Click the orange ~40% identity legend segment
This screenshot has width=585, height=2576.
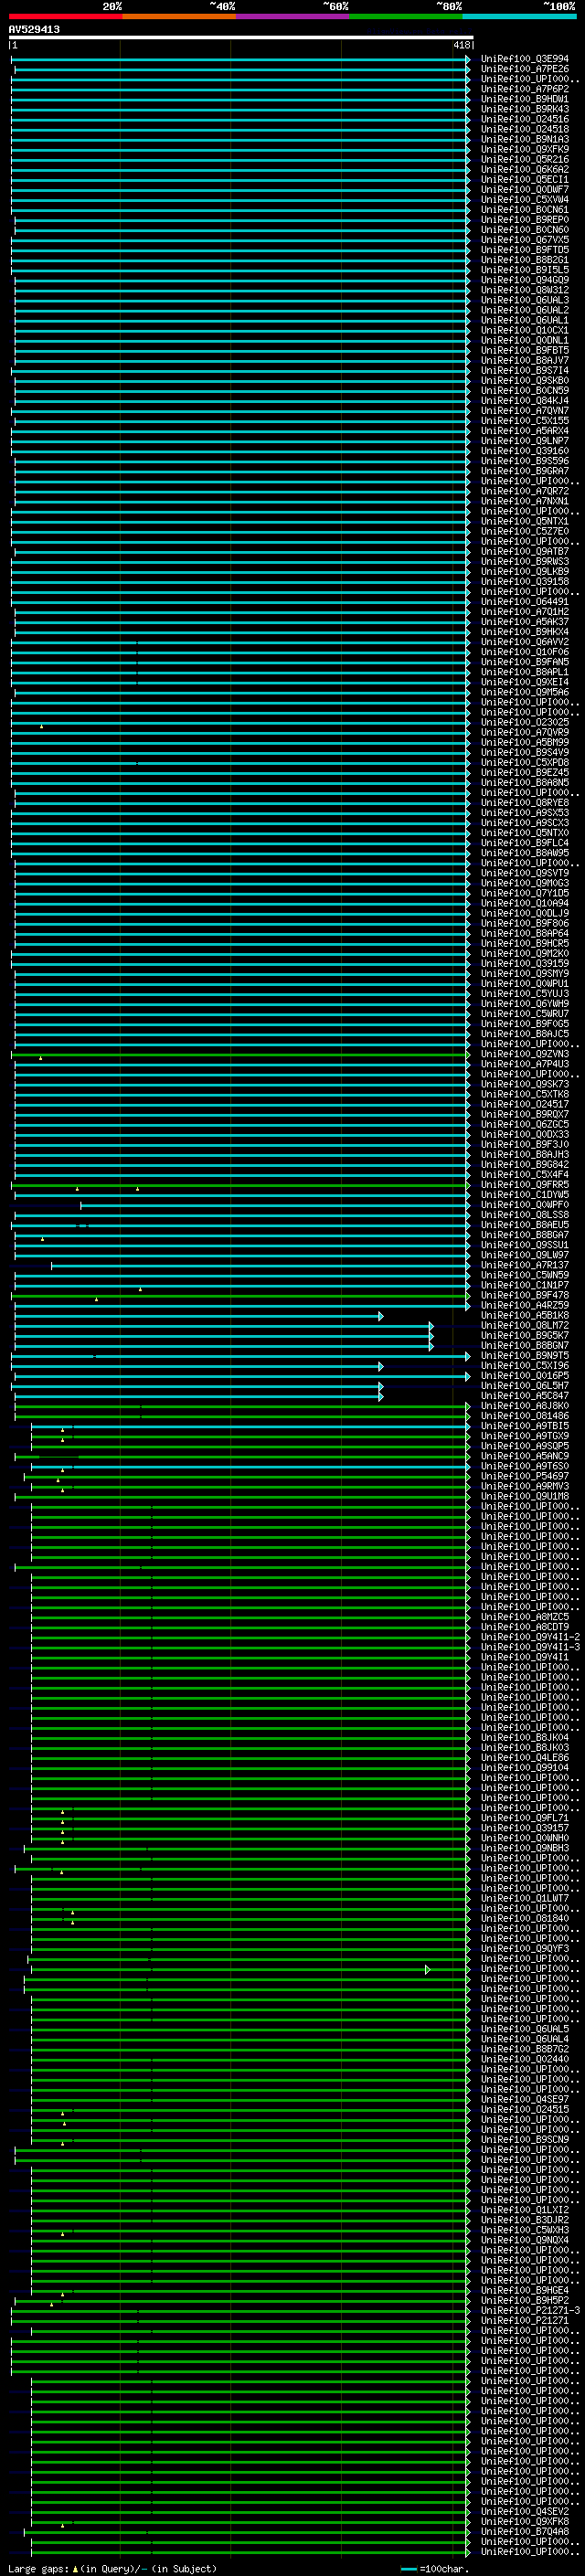click(x=179, y=16)
